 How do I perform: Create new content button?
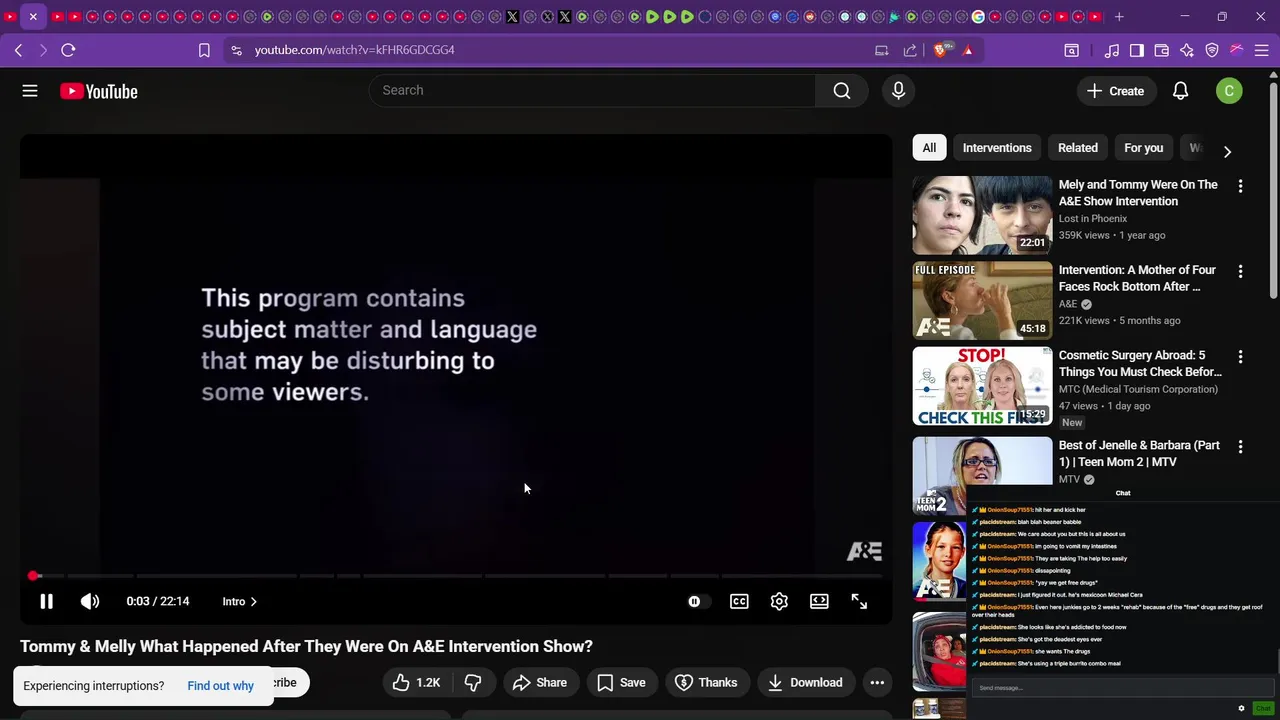(x=1116, y=91)
